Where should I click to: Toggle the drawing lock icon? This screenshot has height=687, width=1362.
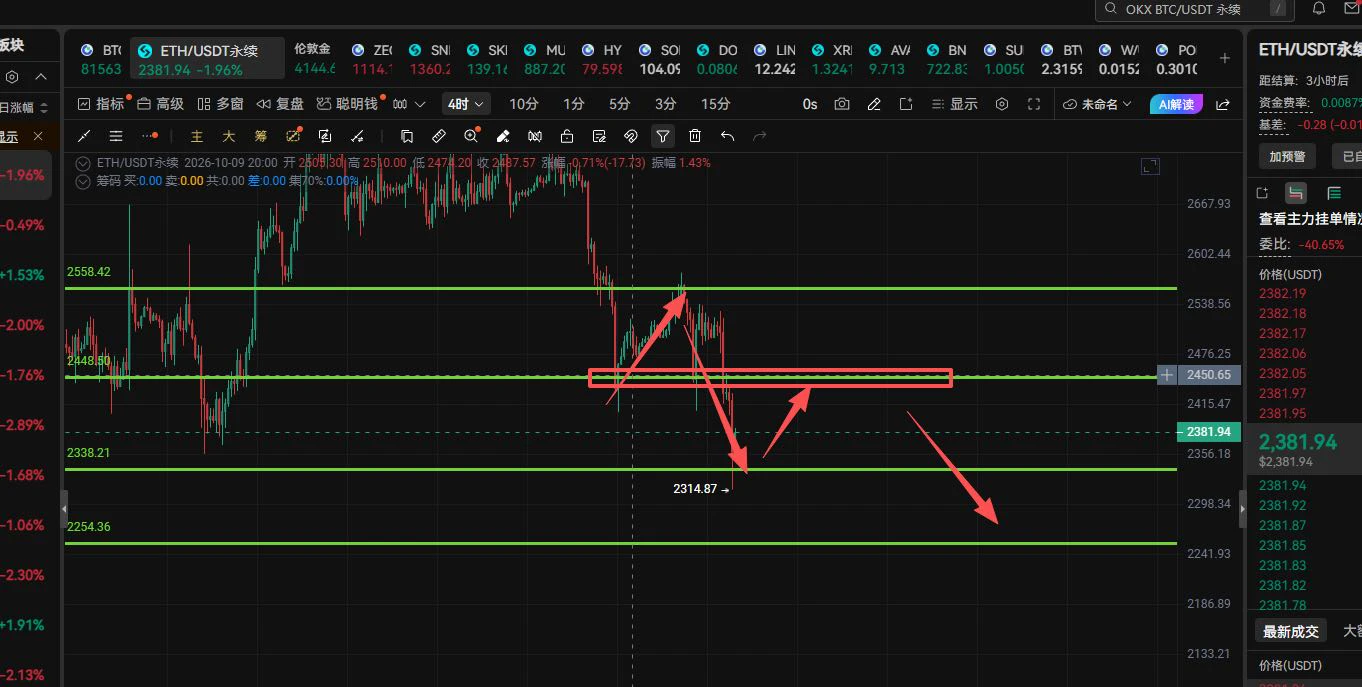pos(567,136)
